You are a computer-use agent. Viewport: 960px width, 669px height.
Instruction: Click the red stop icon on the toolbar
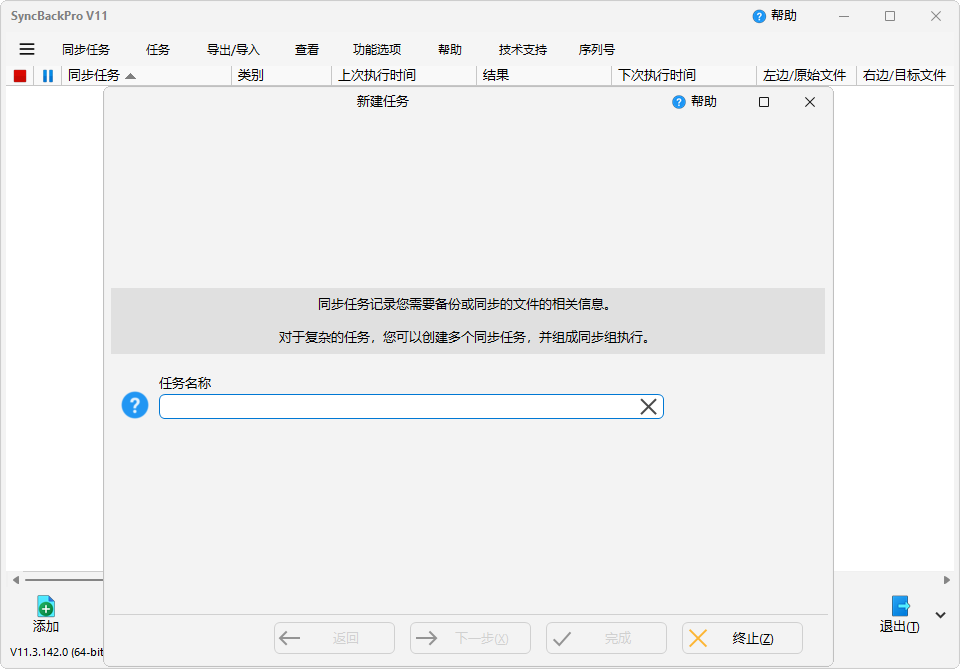[18, 75]
